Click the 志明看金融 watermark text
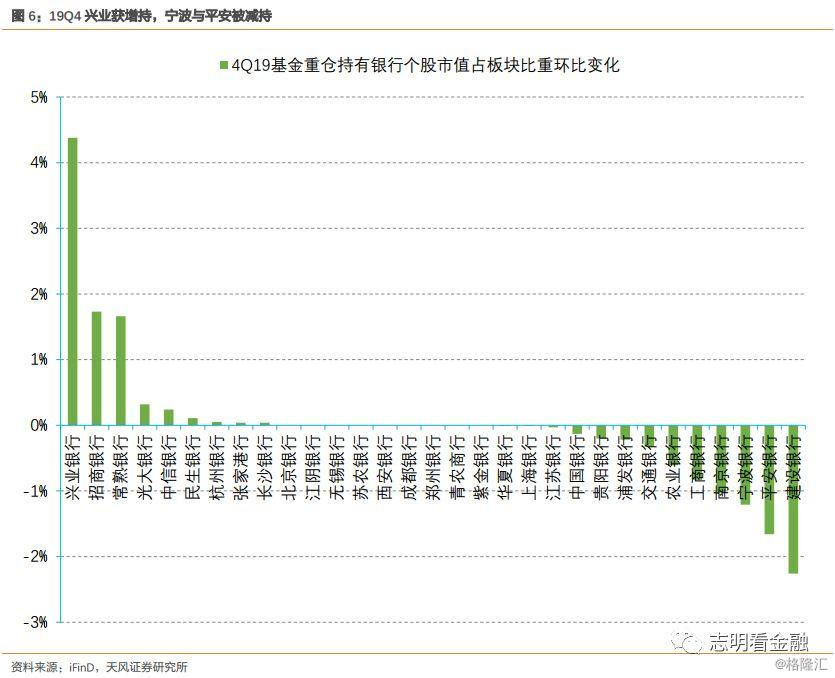The width and height of the screenshot is (835, 678). pyautogui.click(x=757, y=642)
